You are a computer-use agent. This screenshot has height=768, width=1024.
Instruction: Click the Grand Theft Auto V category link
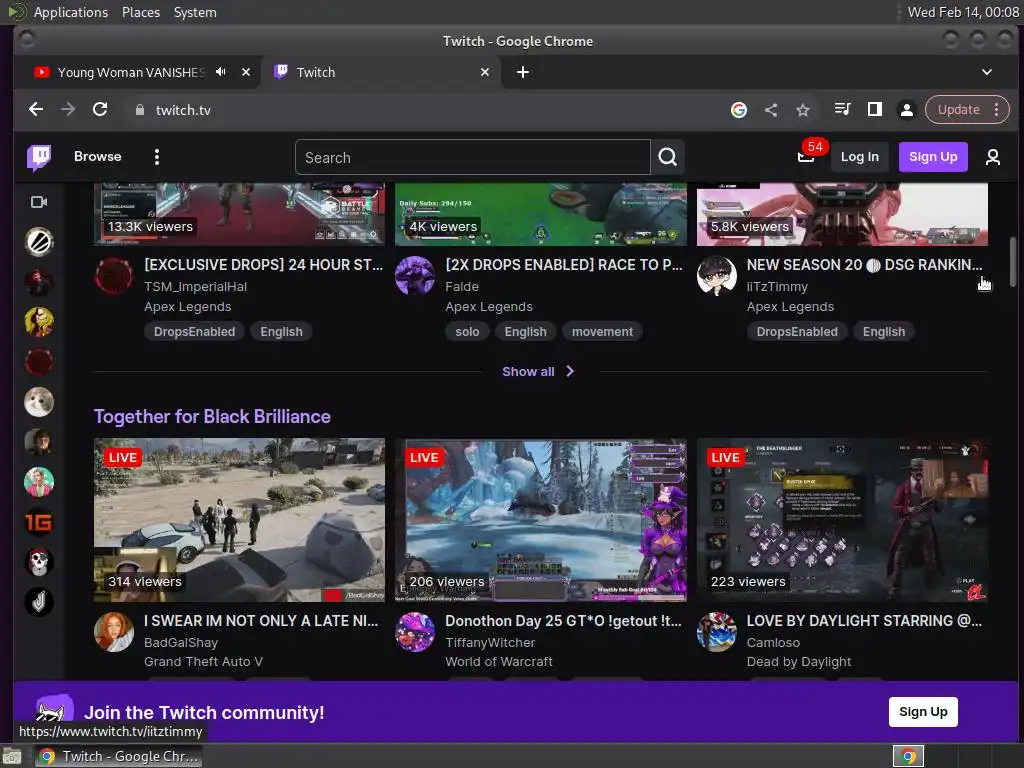203,662
